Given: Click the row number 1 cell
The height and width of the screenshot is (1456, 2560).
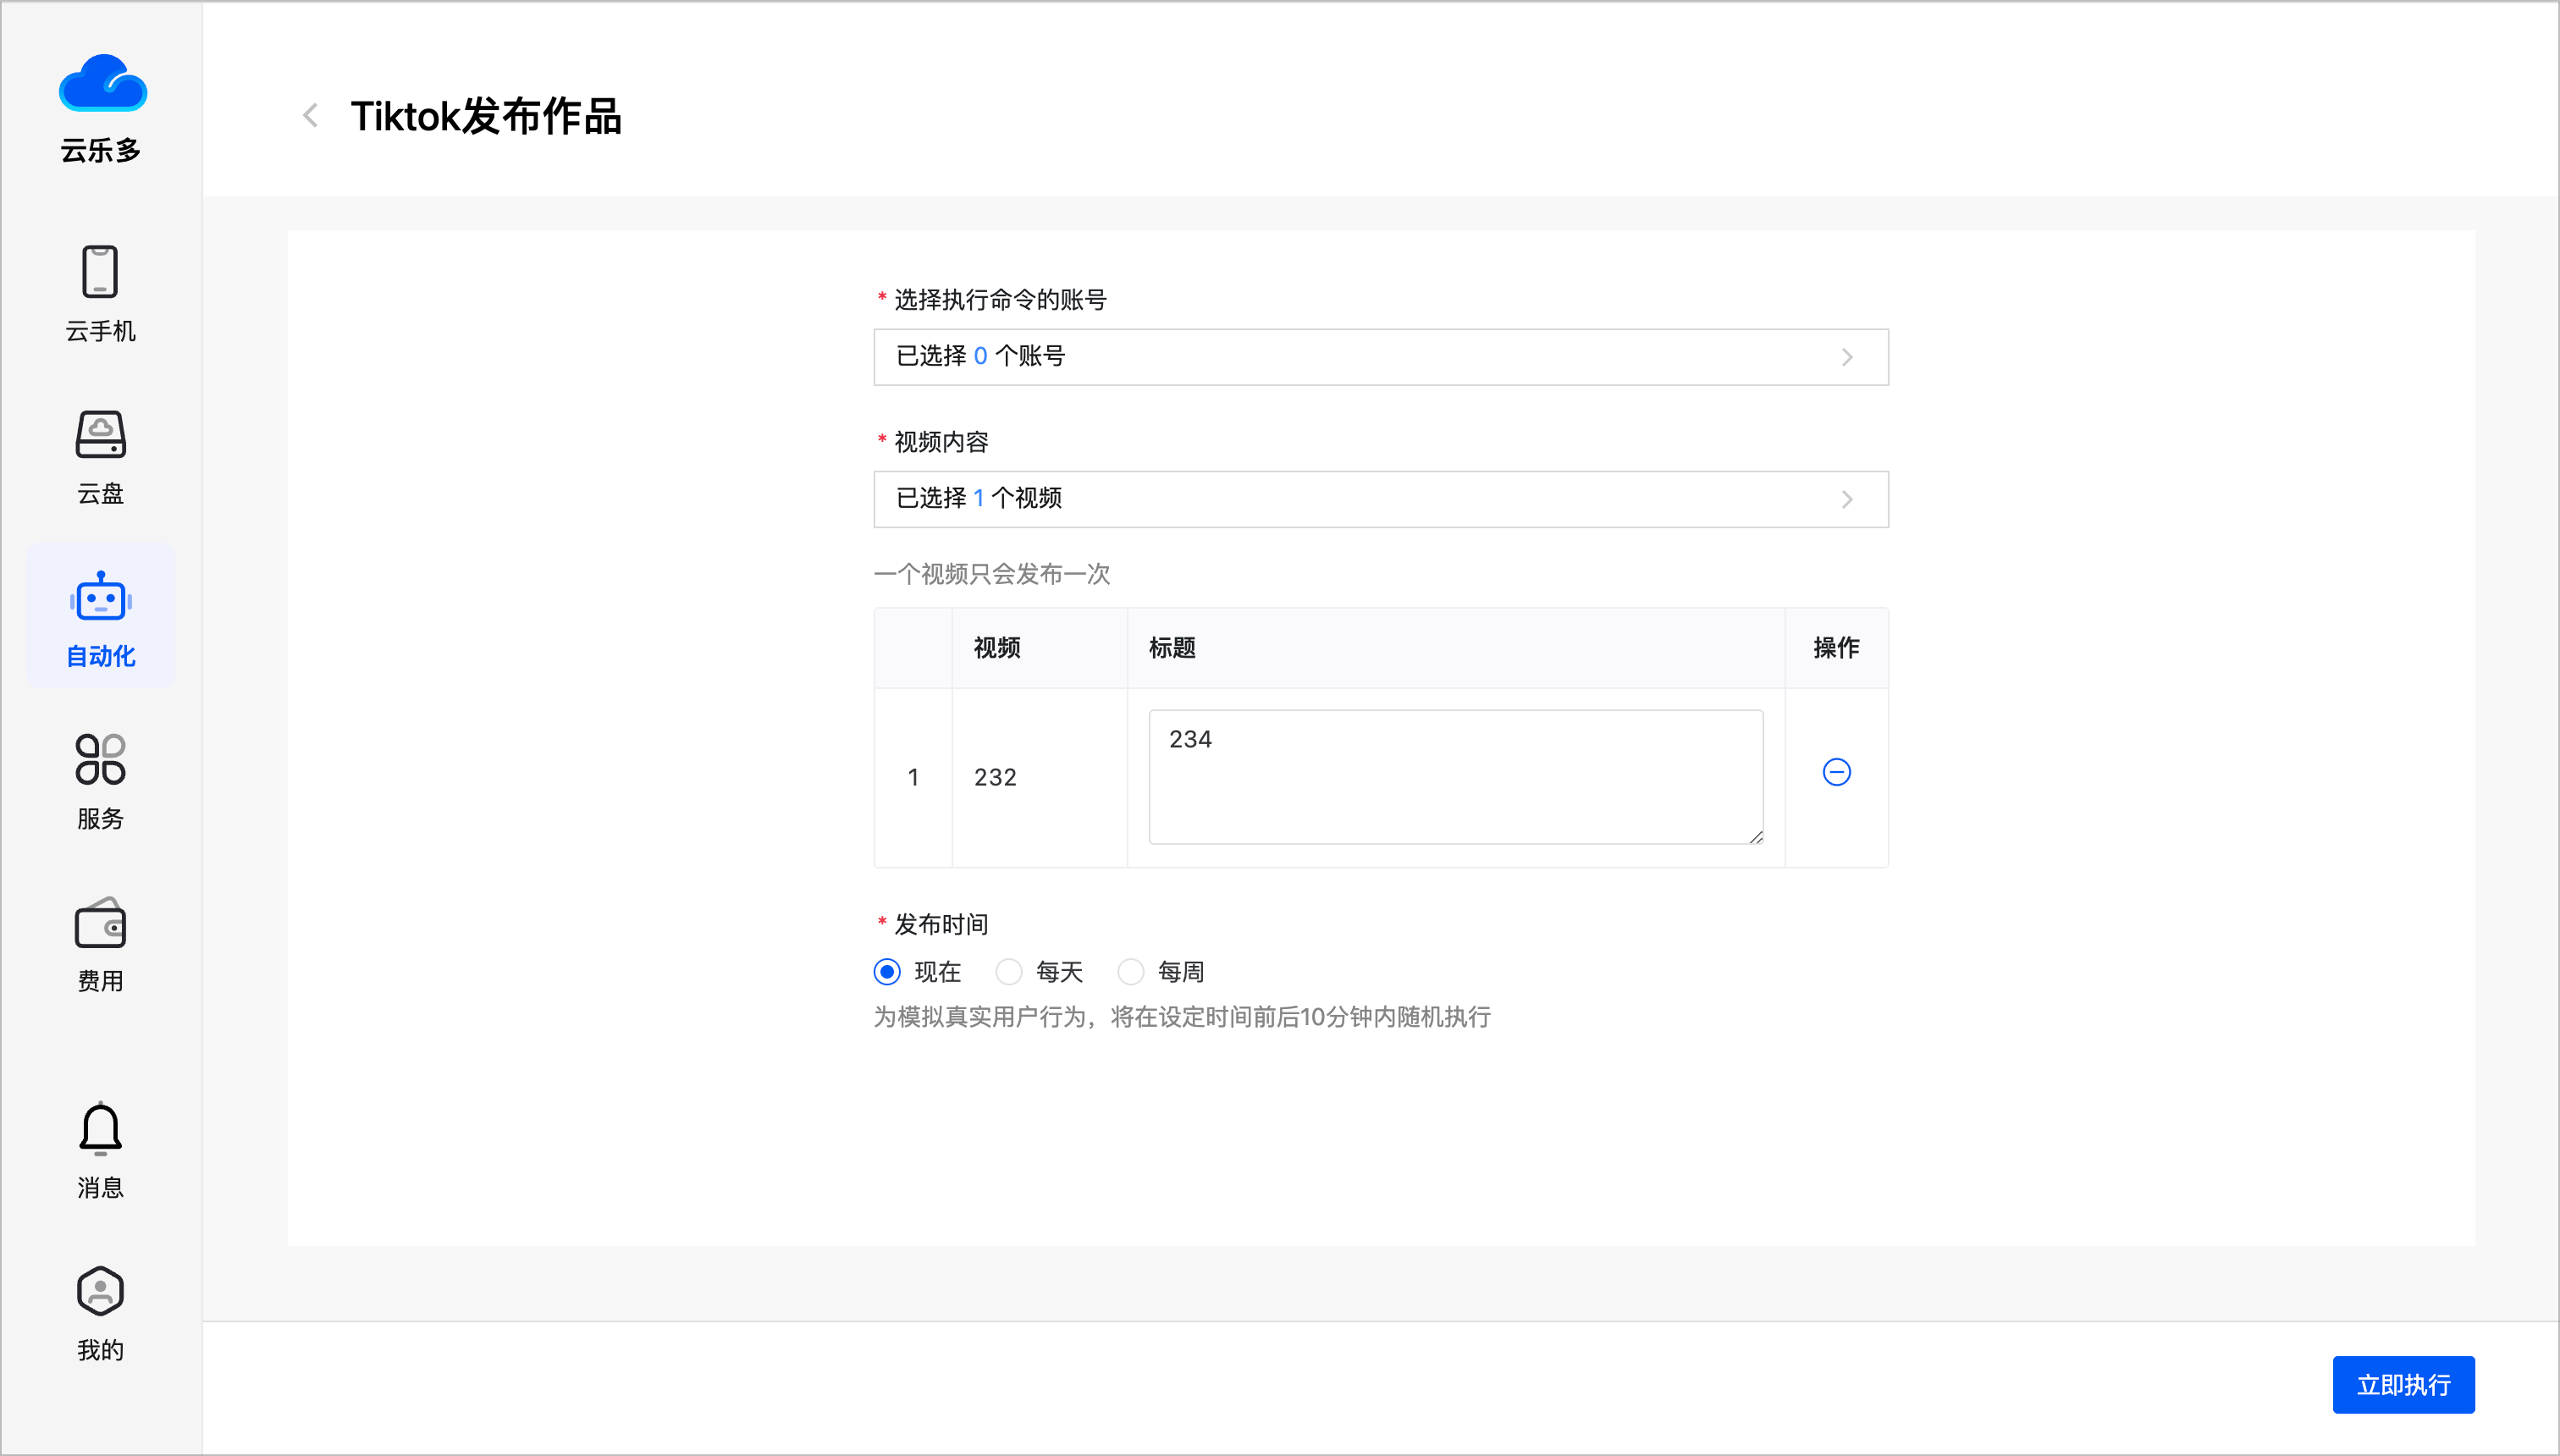Looking at the screenshot, I should point(913,777).
